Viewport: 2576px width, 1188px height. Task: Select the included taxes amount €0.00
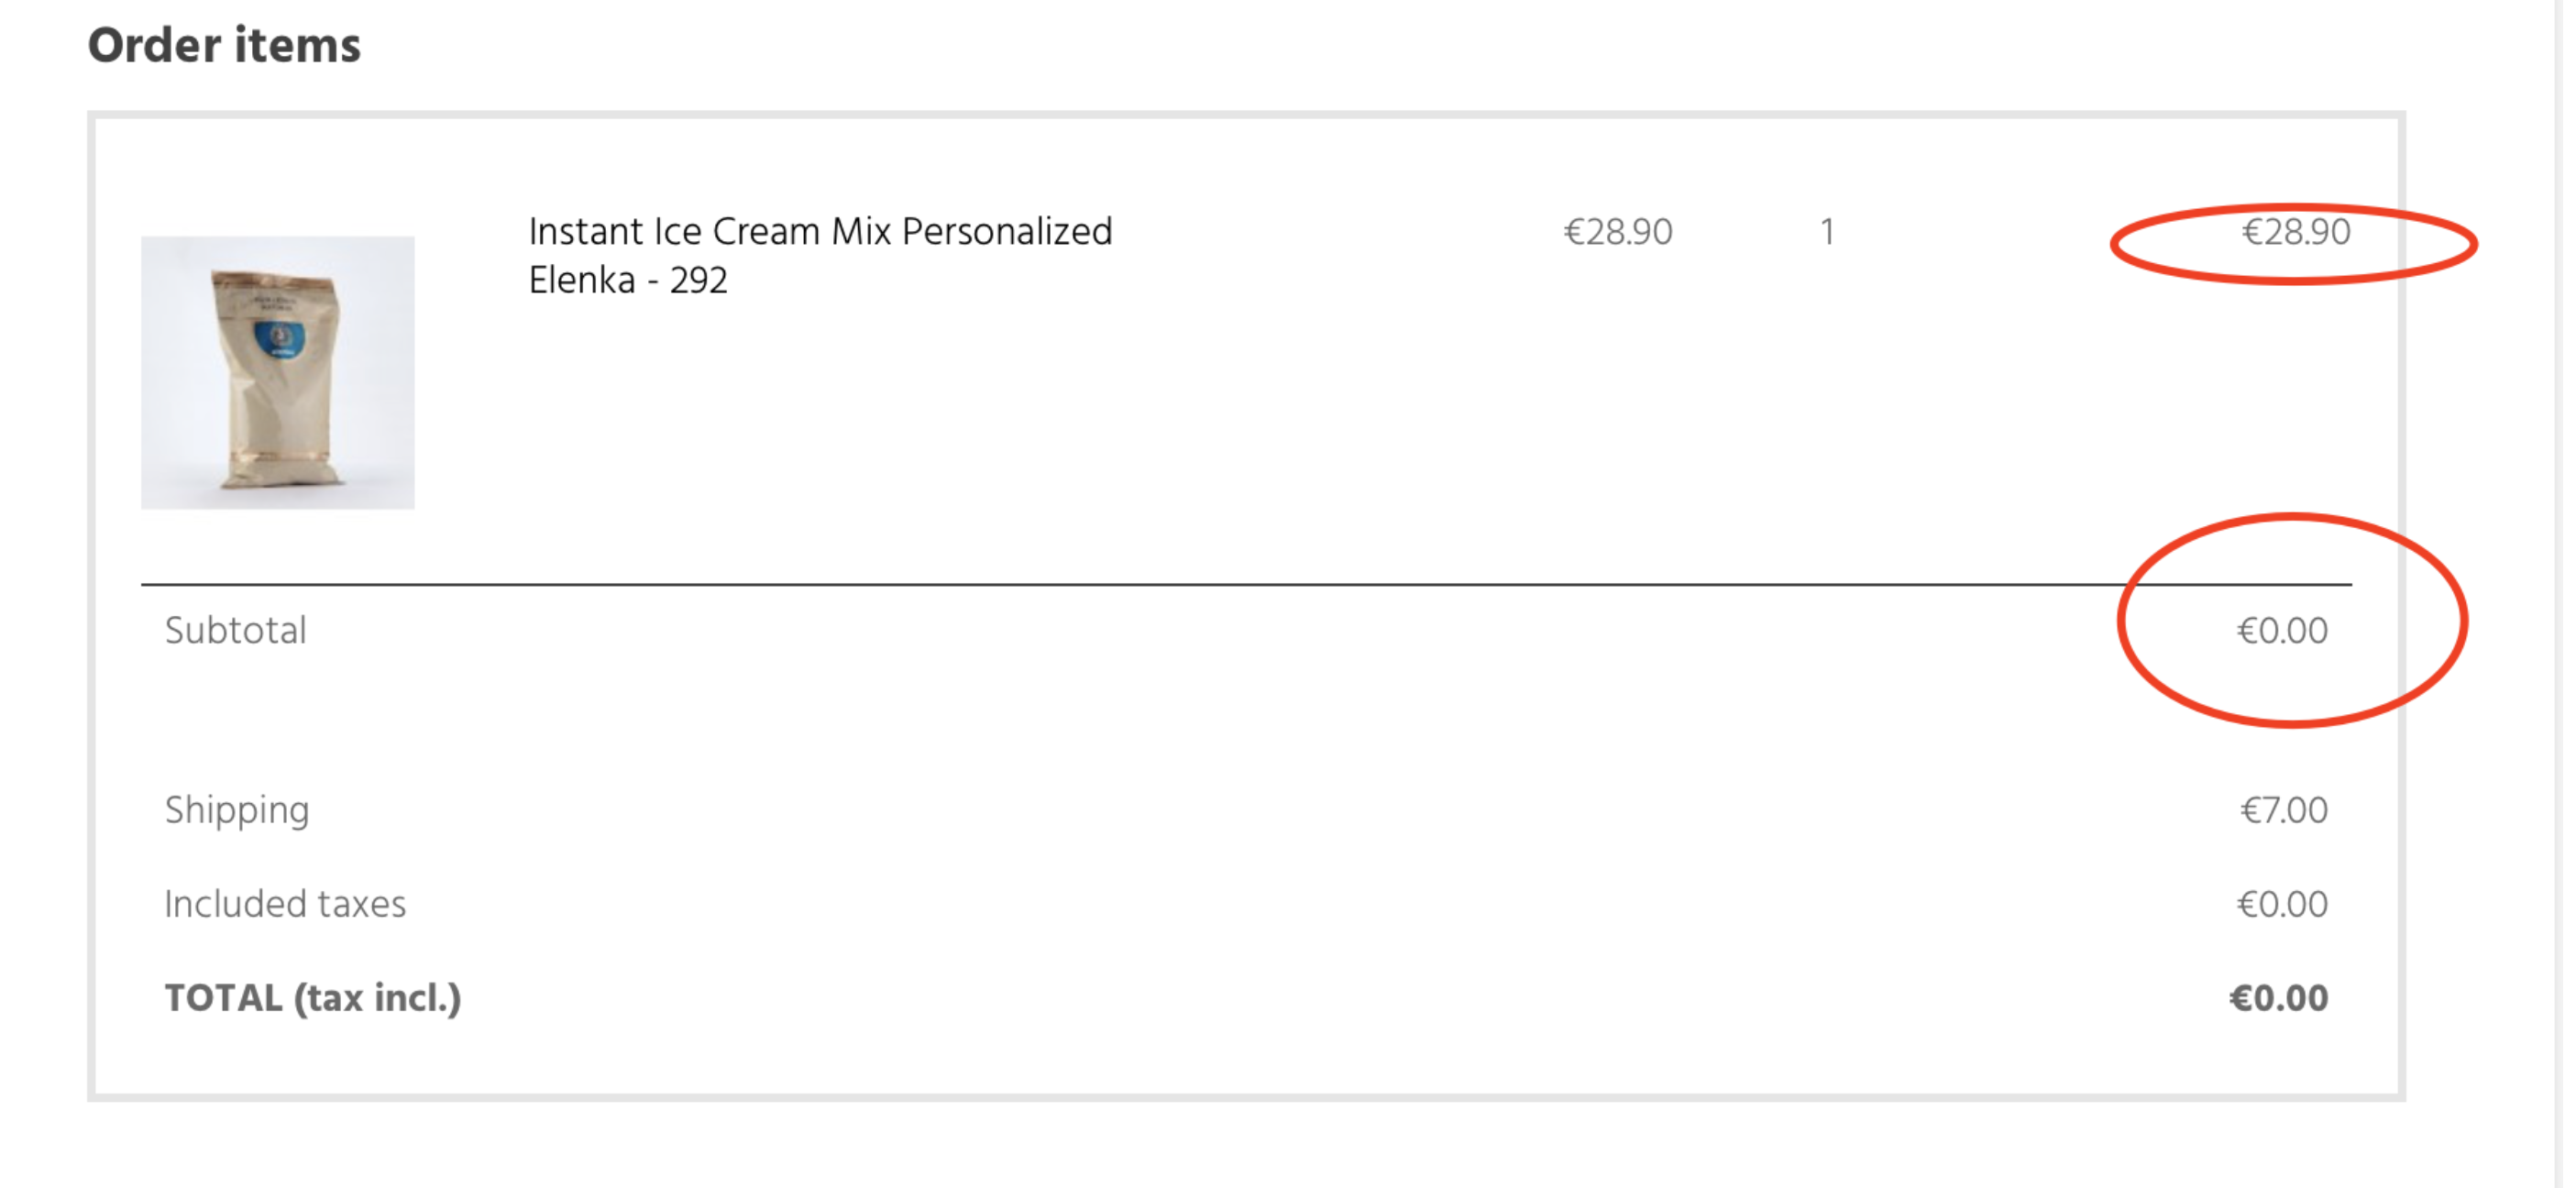(2282, 904)
